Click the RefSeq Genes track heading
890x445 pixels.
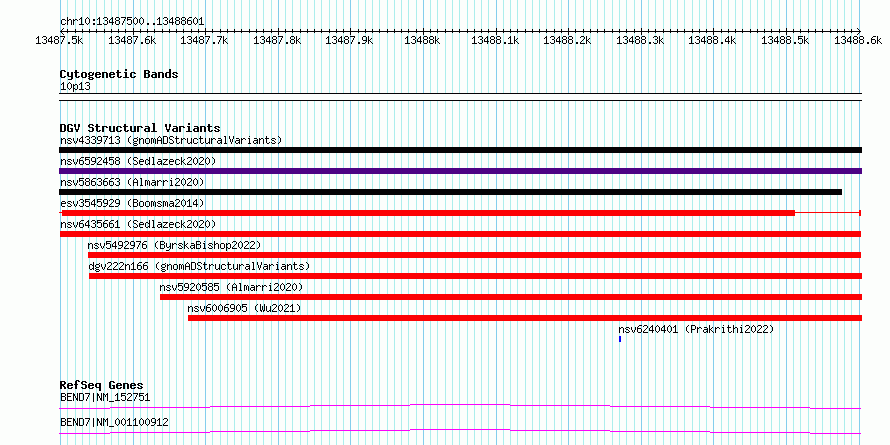click(x=102, y=385)
